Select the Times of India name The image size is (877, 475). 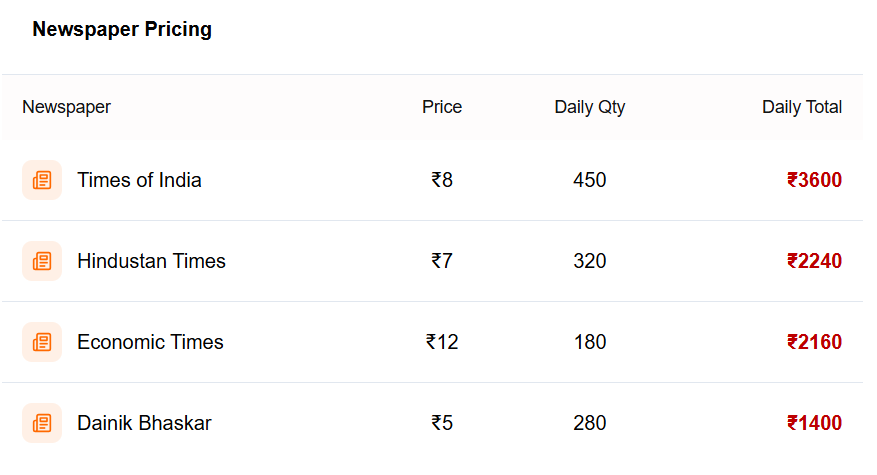coord(139,180)
